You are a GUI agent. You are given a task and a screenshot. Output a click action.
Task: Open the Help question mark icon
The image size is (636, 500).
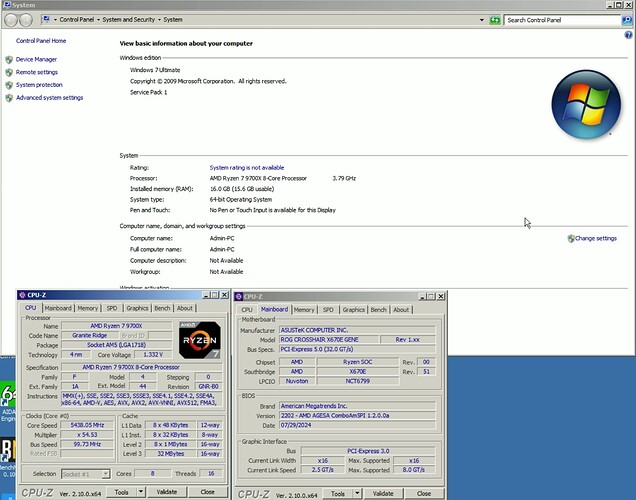[x=628, y=35]
